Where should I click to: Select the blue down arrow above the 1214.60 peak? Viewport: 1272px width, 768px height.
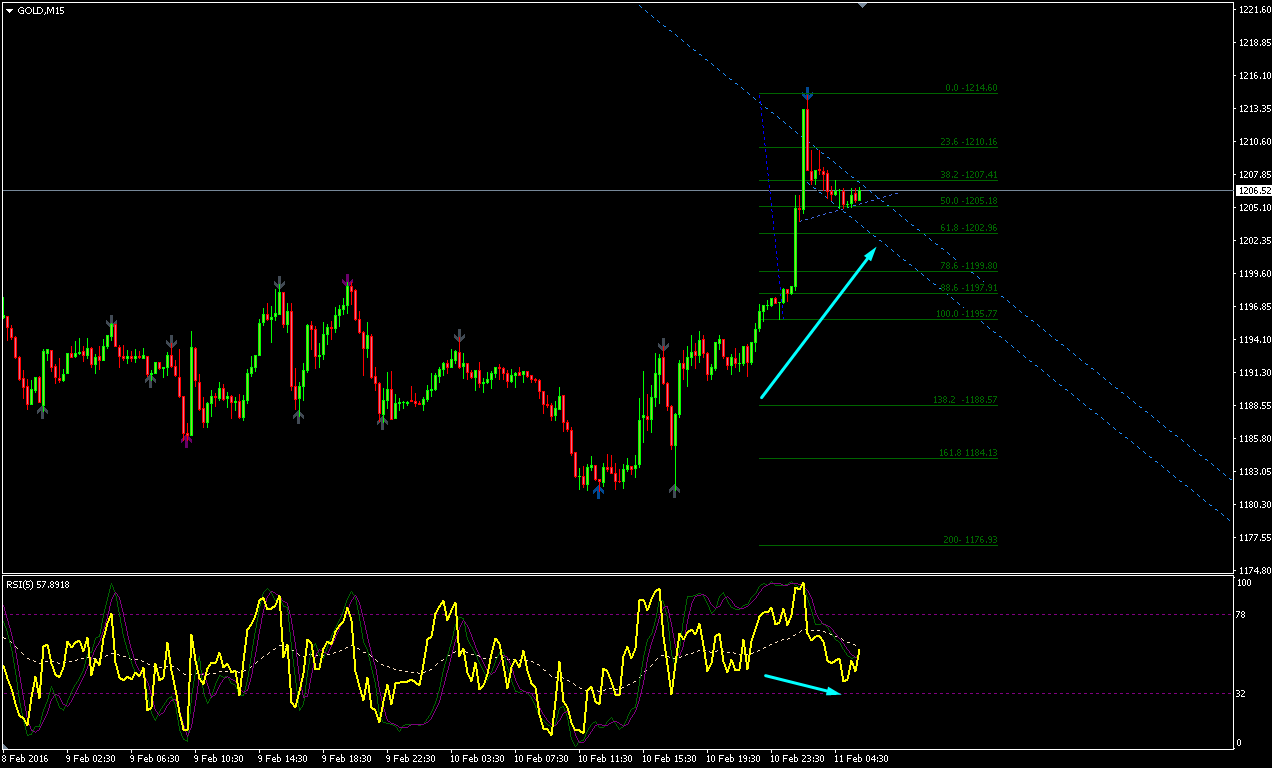807,93
